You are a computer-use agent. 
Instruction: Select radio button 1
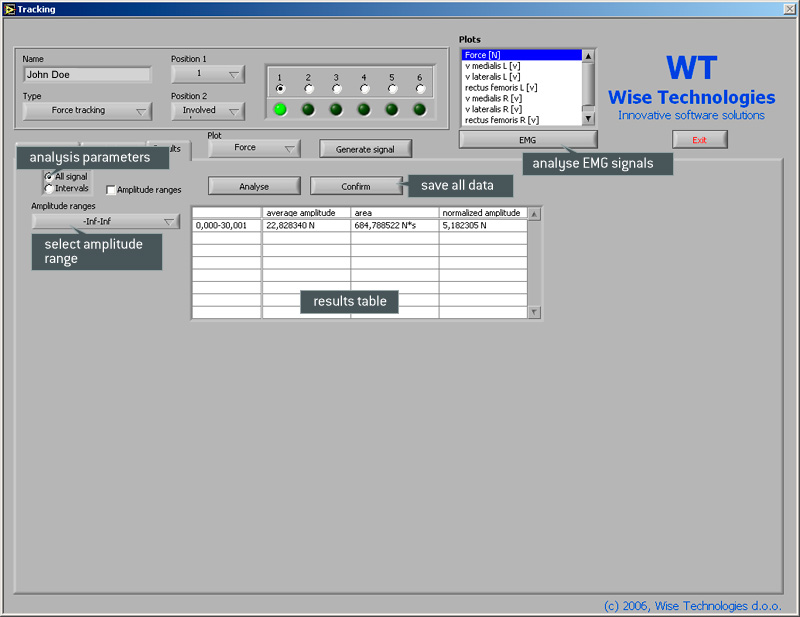(280, 89)
